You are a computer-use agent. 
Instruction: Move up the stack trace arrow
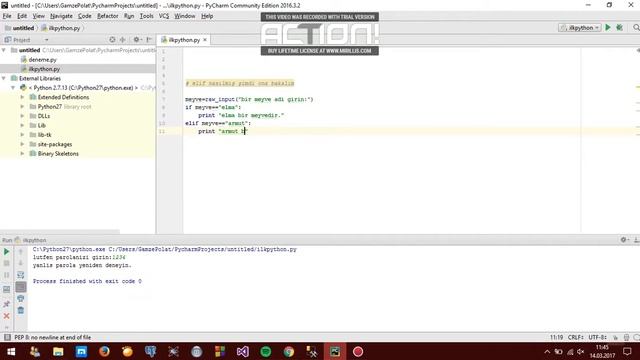(21, 252)
